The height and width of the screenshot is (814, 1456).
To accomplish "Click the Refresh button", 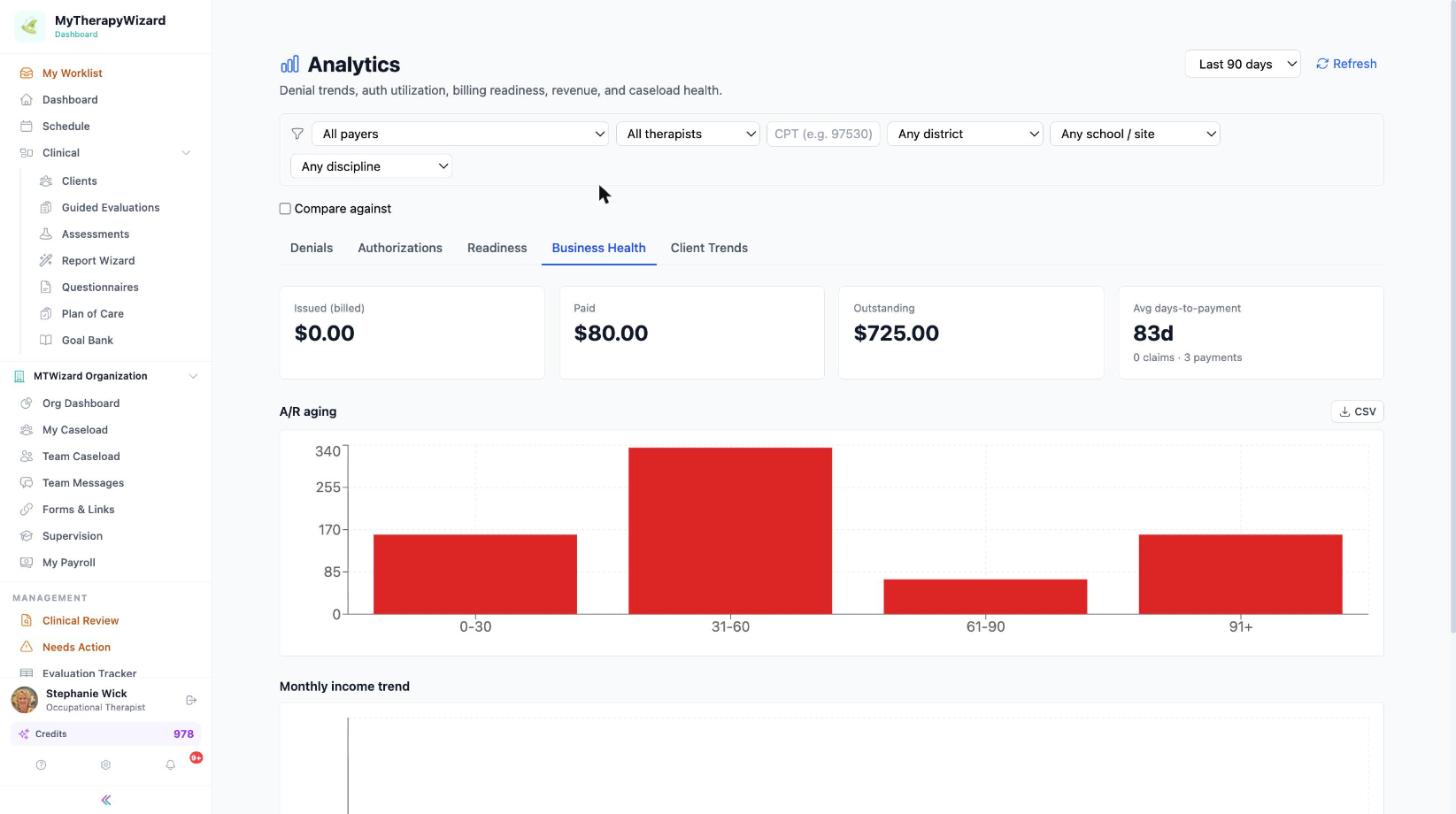I will [x=1346, y=64].
